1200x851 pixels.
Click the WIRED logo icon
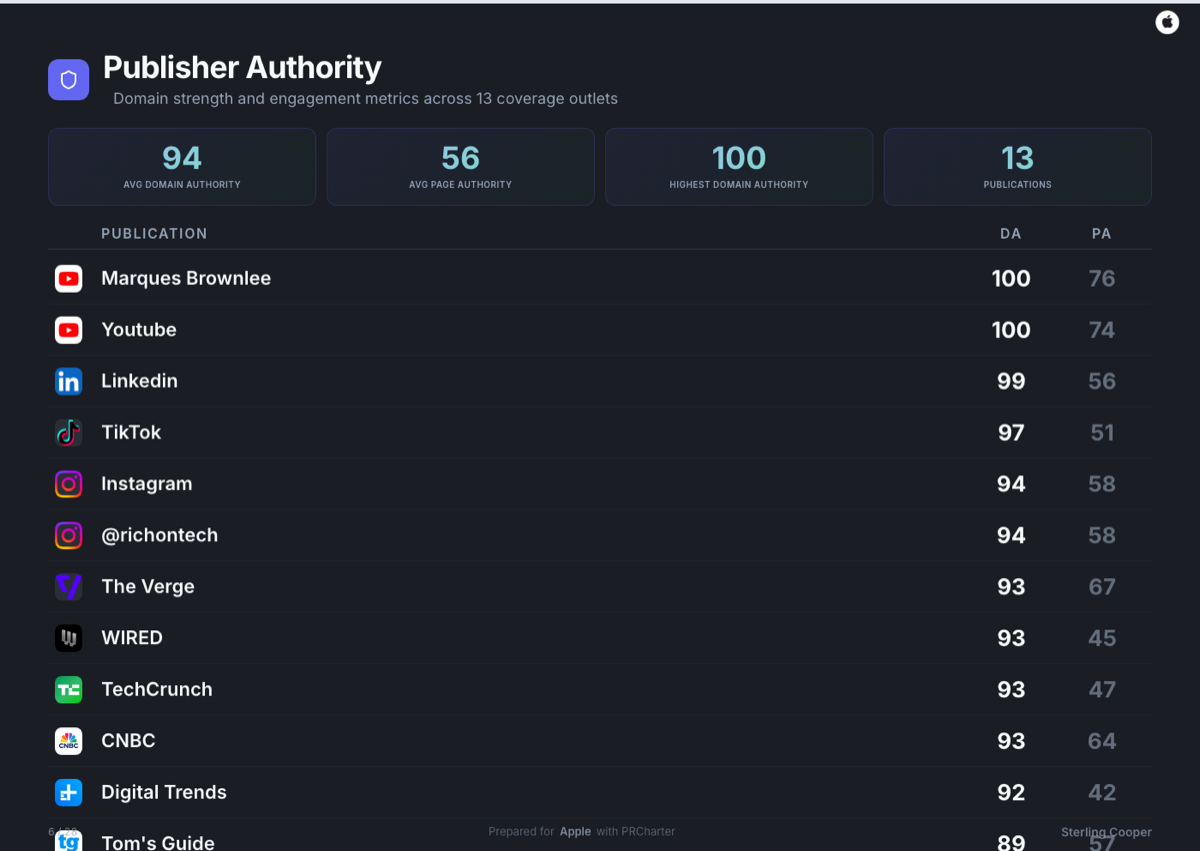point(68,638)
